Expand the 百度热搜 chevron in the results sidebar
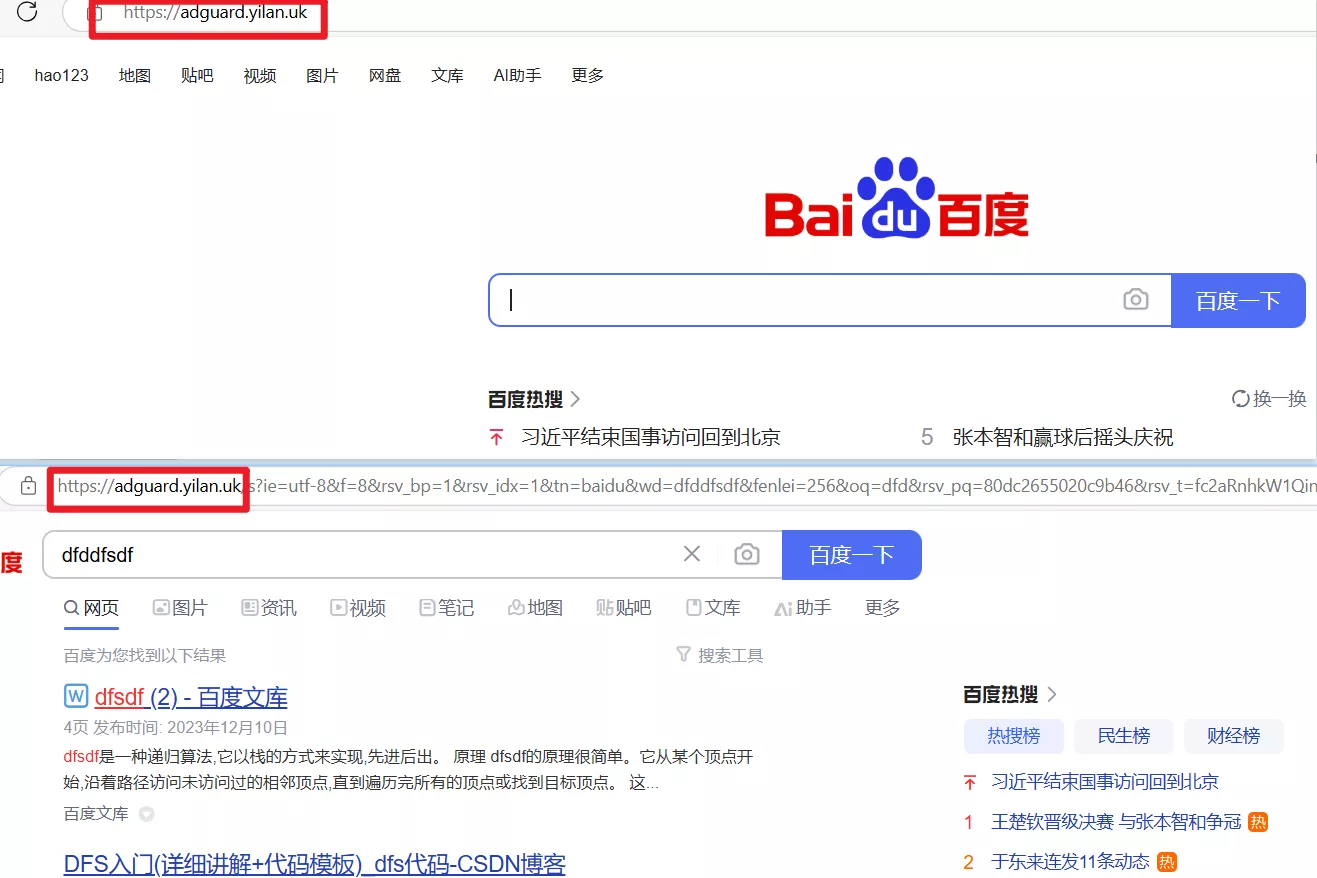Viewport: 1317px width, 878px height. [1051, 694]
